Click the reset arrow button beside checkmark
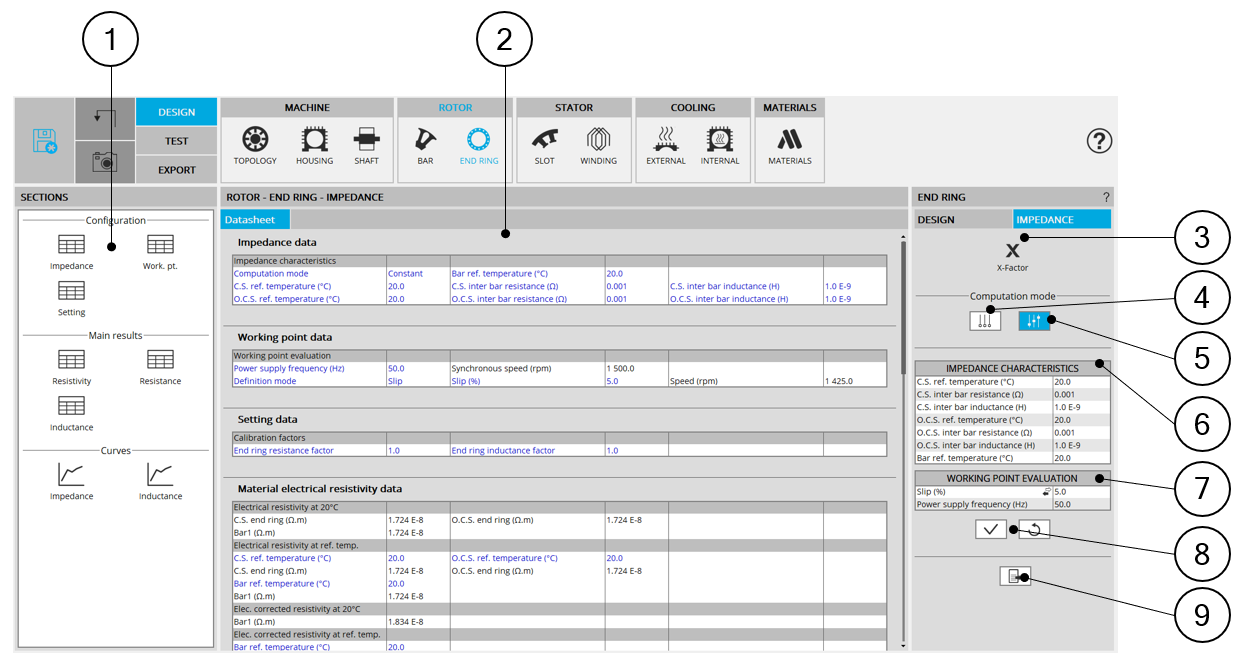 click(1034, 530)
